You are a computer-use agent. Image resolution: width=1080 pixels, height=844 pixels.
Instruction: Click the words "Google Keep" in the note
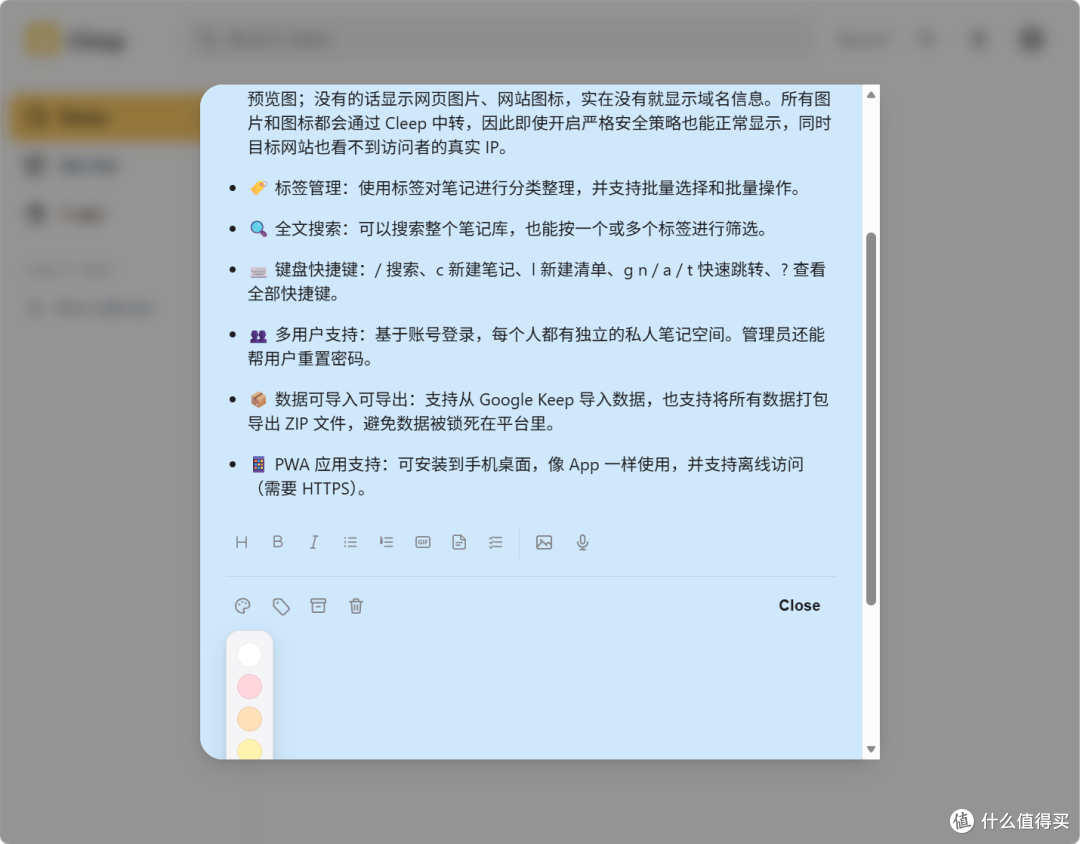(526, 400)
